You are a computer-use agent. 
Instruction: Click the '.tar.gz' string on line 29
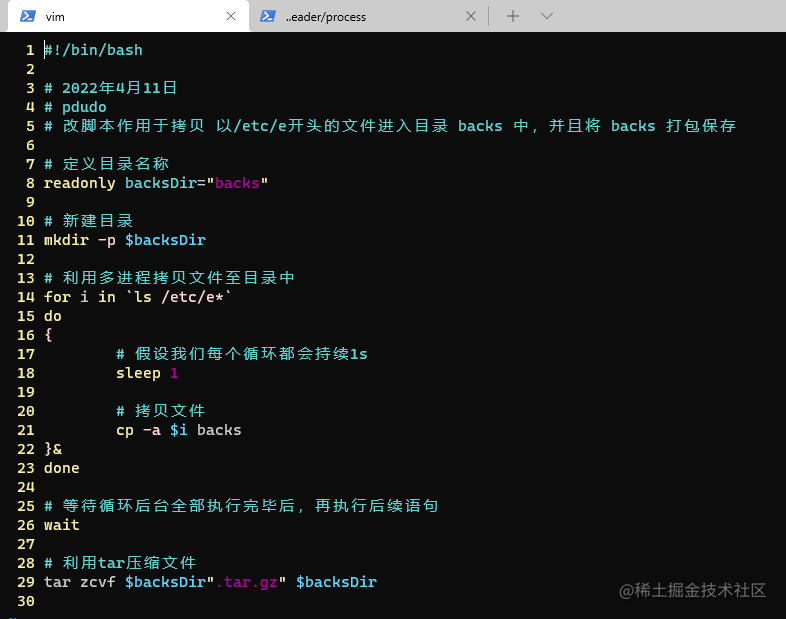(x=246, y=582)
